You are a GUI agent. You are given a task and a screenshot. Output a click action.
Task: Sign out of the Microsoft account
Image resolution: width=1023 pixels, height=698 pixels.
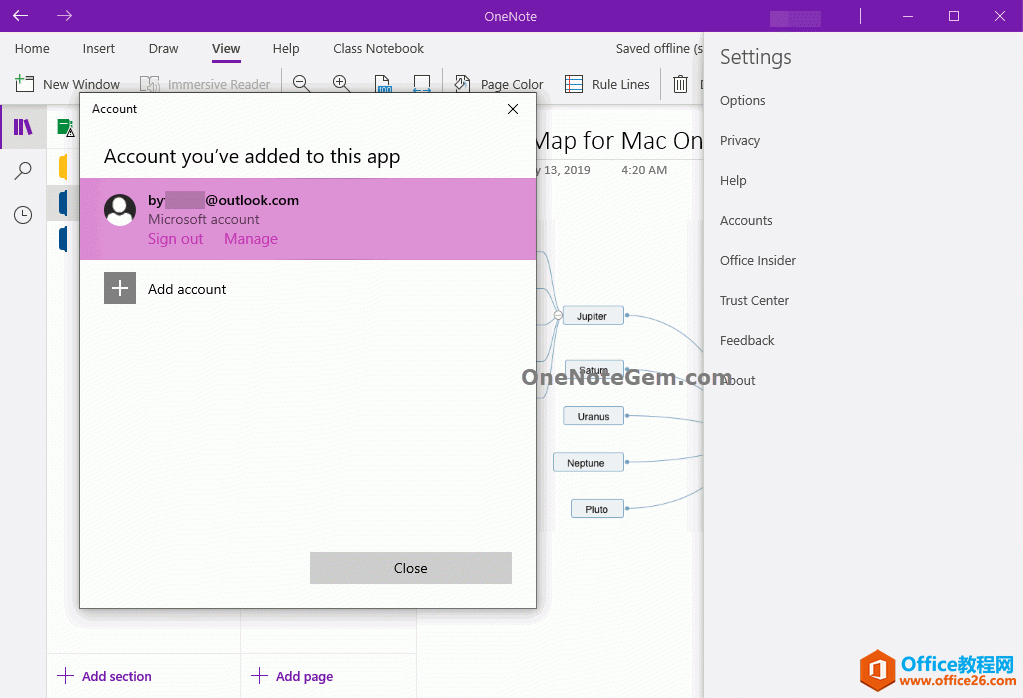(175, 238)
